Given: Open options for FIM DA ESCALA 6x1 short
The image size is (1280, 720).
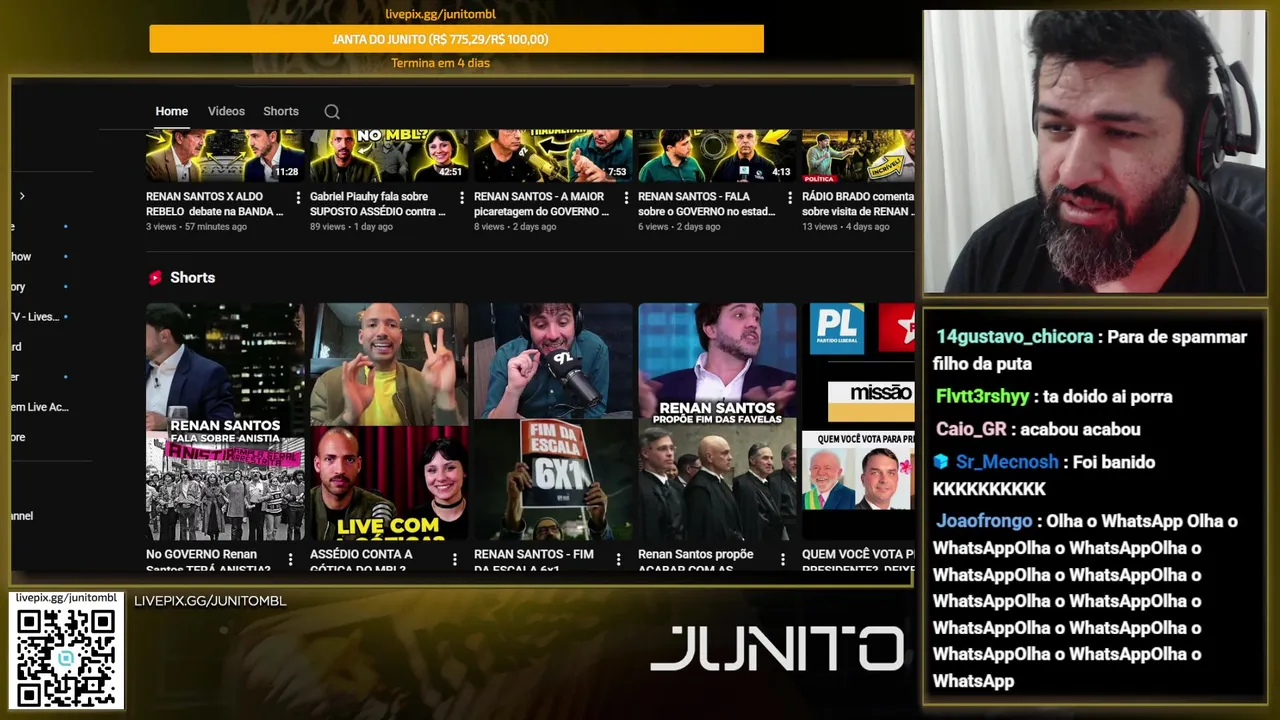Looking at the screenshot, I should tap(619, 559).
